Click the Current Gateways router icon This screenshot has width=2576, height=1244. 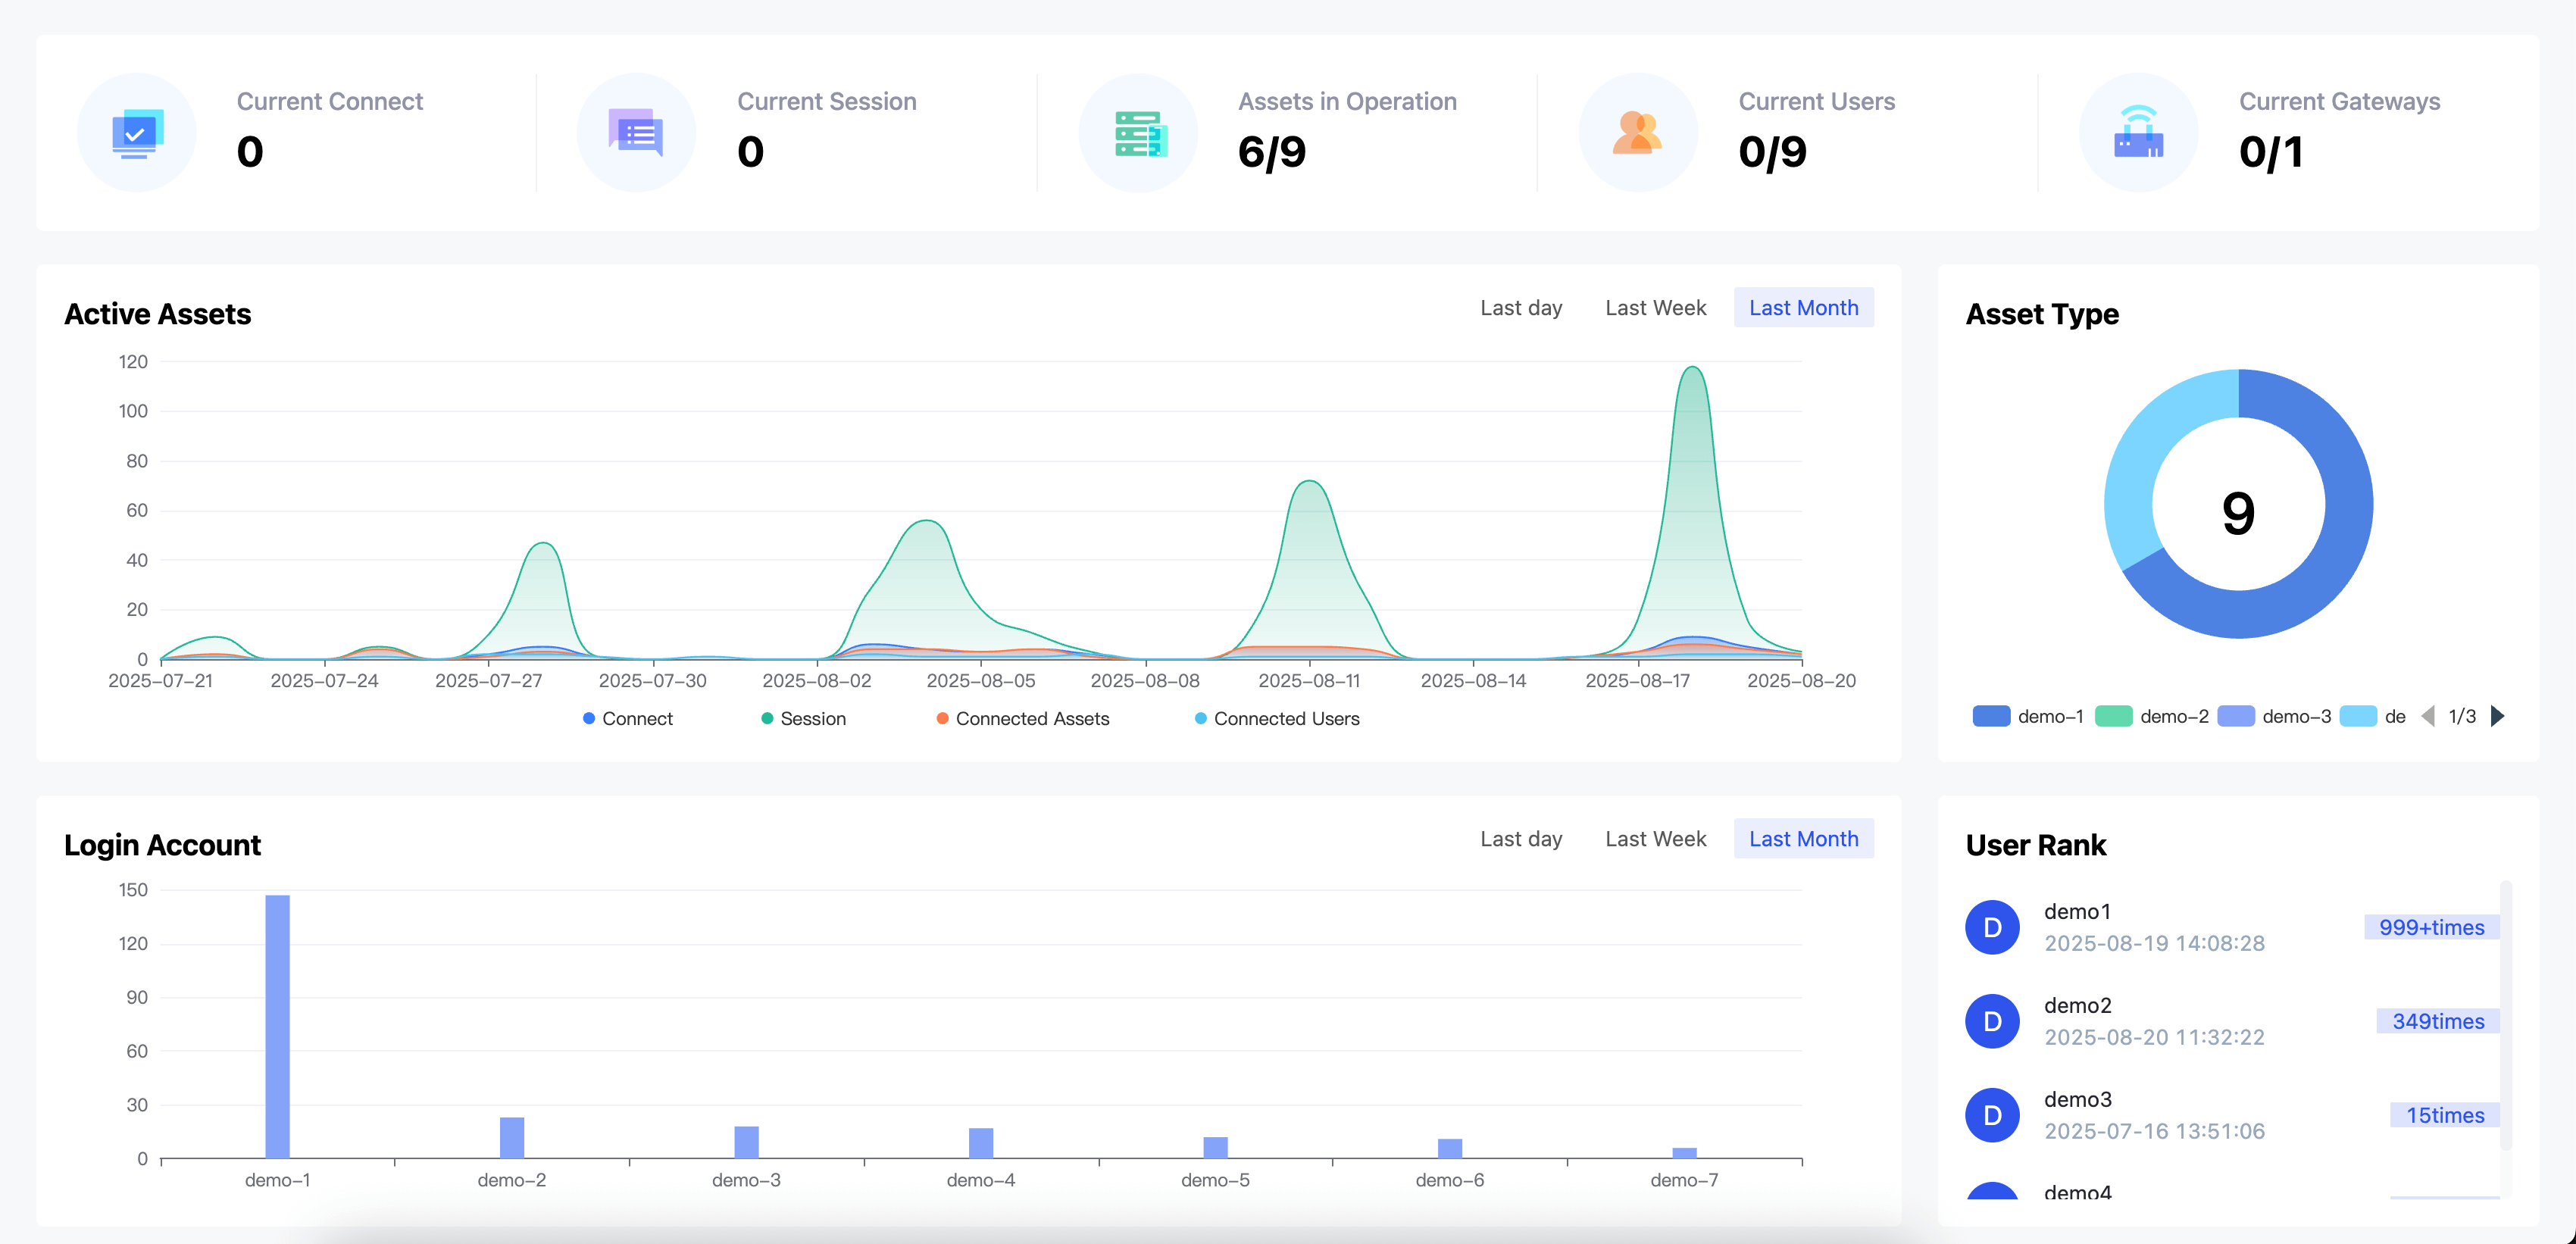click(2138, 133)
